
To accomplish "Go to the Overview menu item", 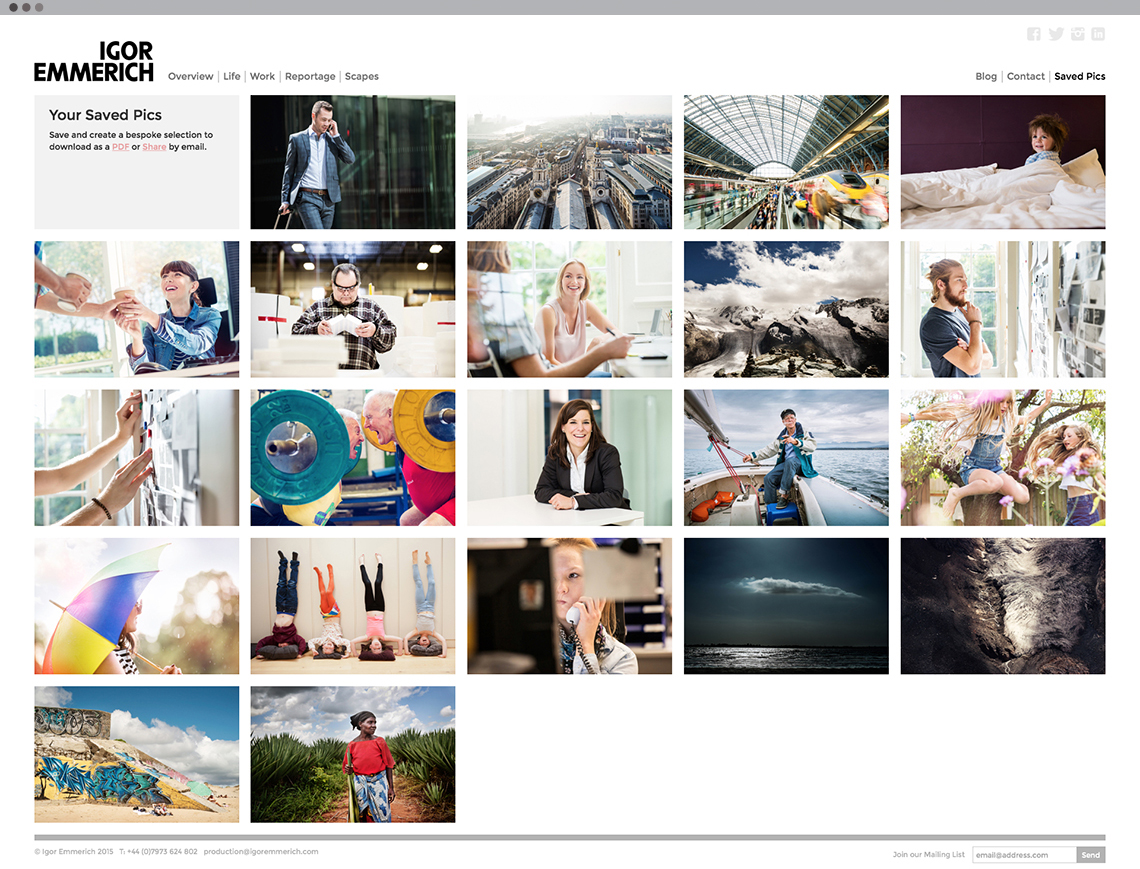I will (190, 77).
